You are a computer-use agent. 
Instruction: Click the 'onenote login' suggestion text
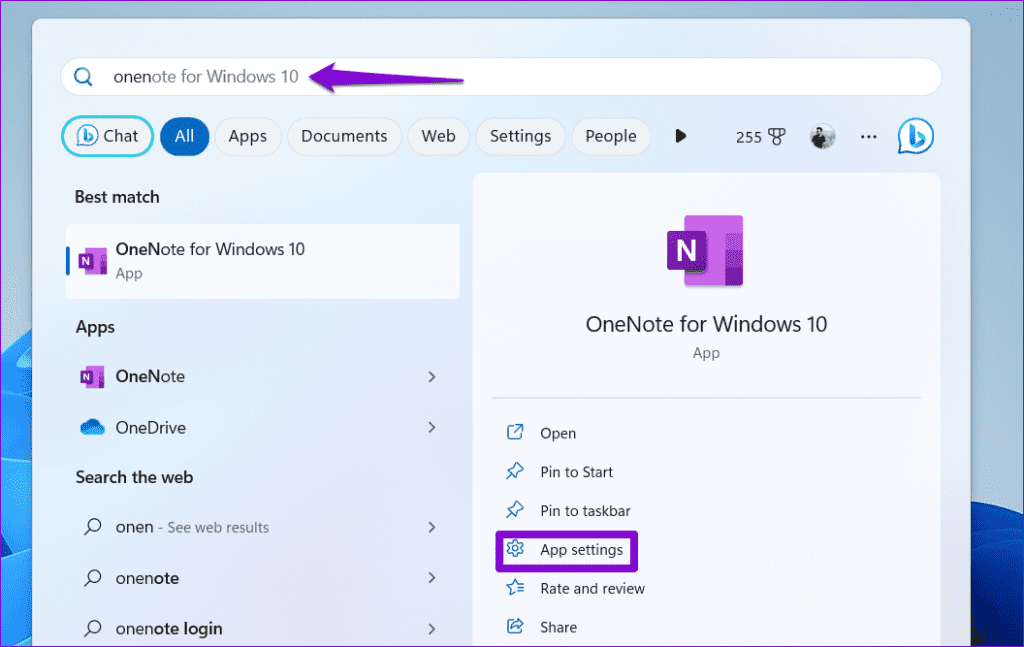pyautogui.click(x=169, y=629)
